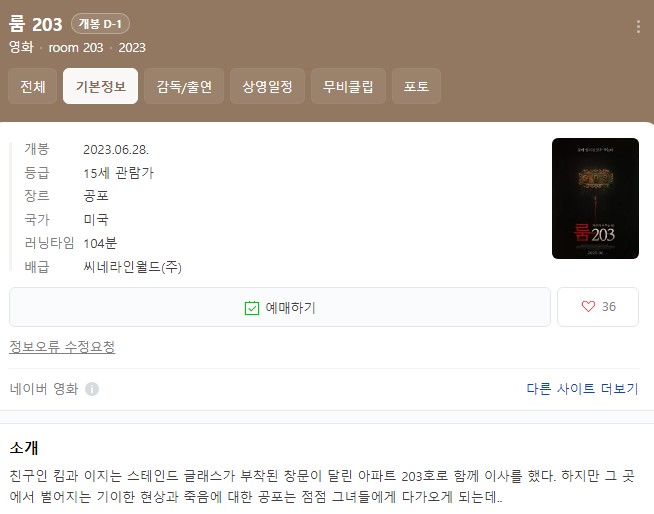The width and height of the screenshot is (654, 514).
Task: Click the 씨네라인월드(주) distributor text
Action: click(133, 267)
